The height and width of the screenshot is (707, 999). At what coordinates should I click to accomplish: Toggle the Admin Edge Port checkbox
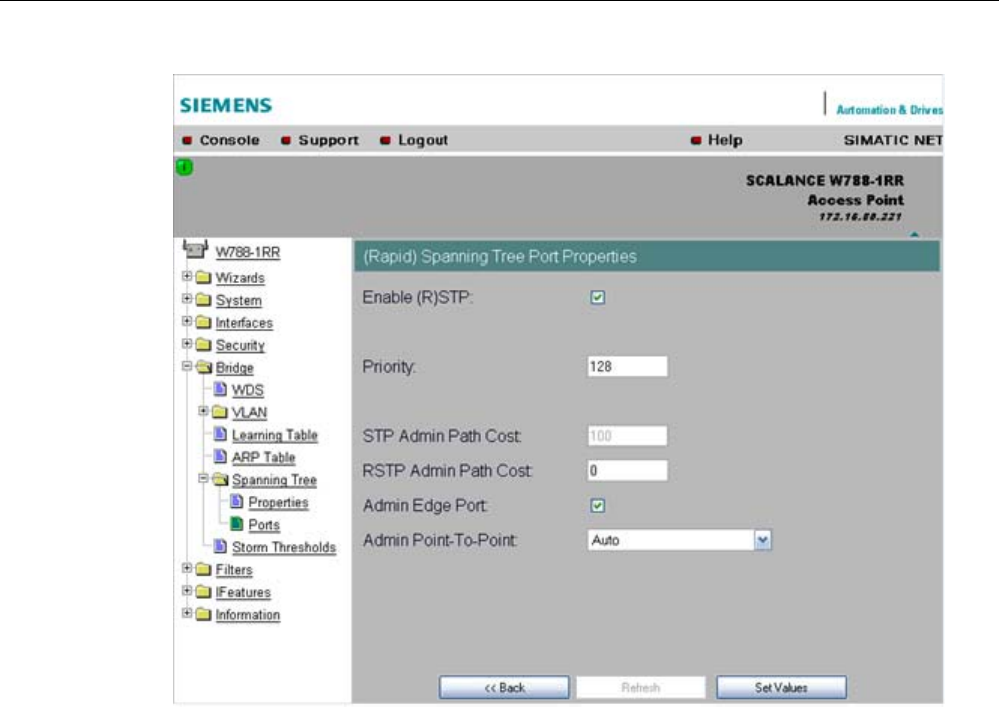(598, 506)
